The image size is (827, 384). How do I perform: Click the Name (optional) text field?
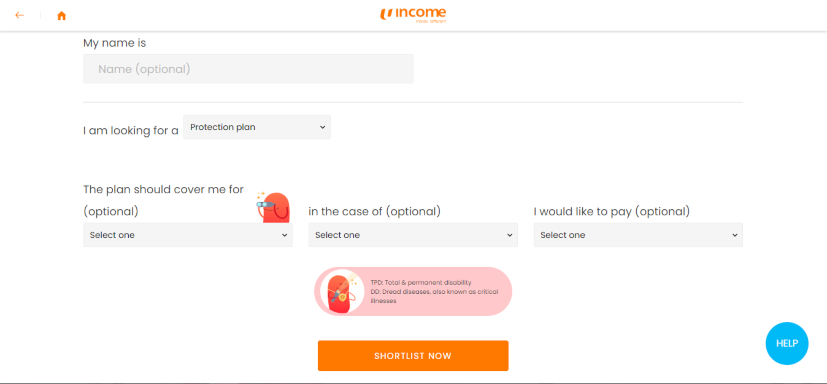[248, 69]
